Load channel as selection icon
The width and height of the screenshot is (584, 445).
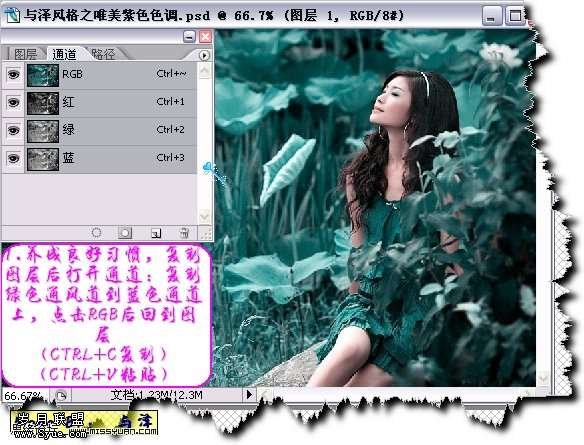tap(96, 233)
